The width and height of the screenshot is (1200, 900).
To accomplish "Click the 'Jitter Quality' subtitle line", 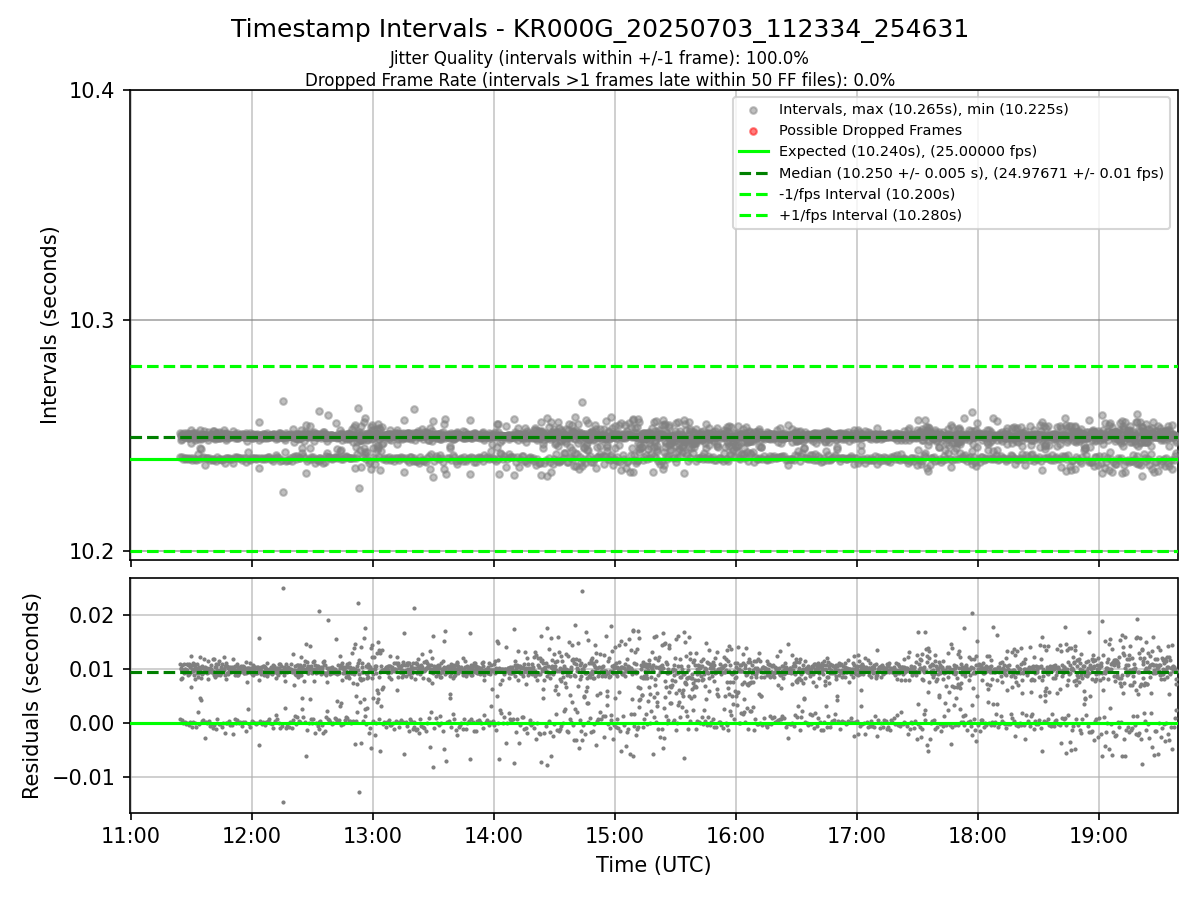I will [600, 58].
